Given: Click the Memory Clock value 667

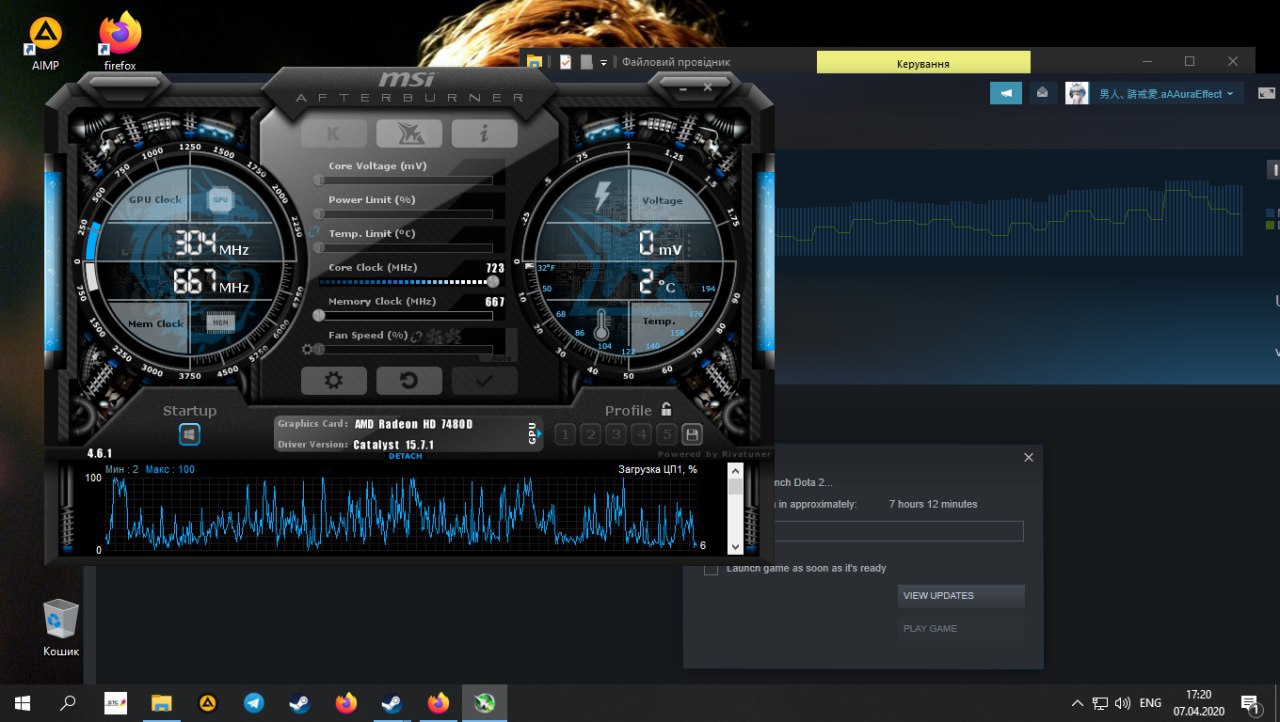Looking at the screenshot, I should pyautogui.click(x=495, y=302).
